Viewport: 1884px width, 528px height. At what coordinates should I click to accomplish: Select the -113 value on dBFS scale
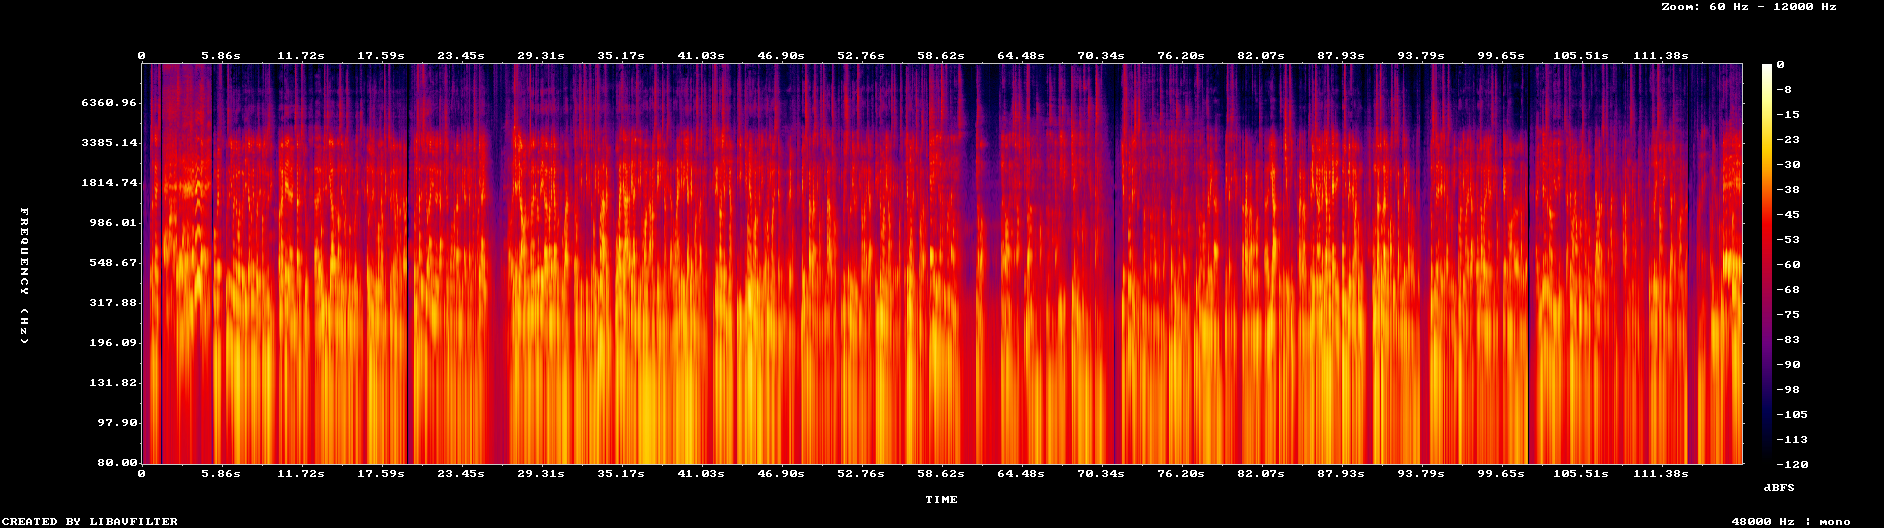click(1792, 439)
